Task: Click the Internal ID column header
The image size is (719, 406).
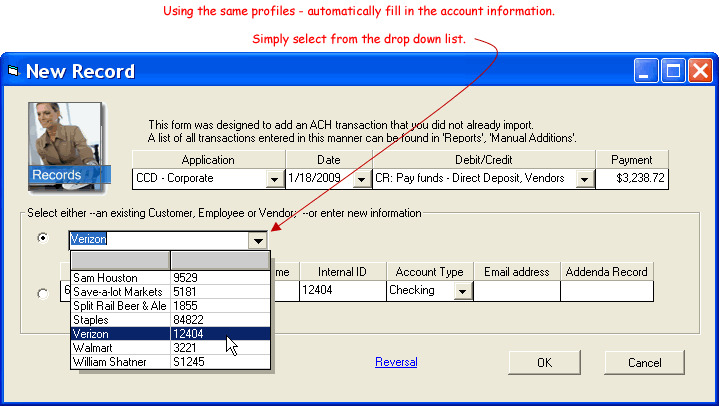Action: pos(343,272)
